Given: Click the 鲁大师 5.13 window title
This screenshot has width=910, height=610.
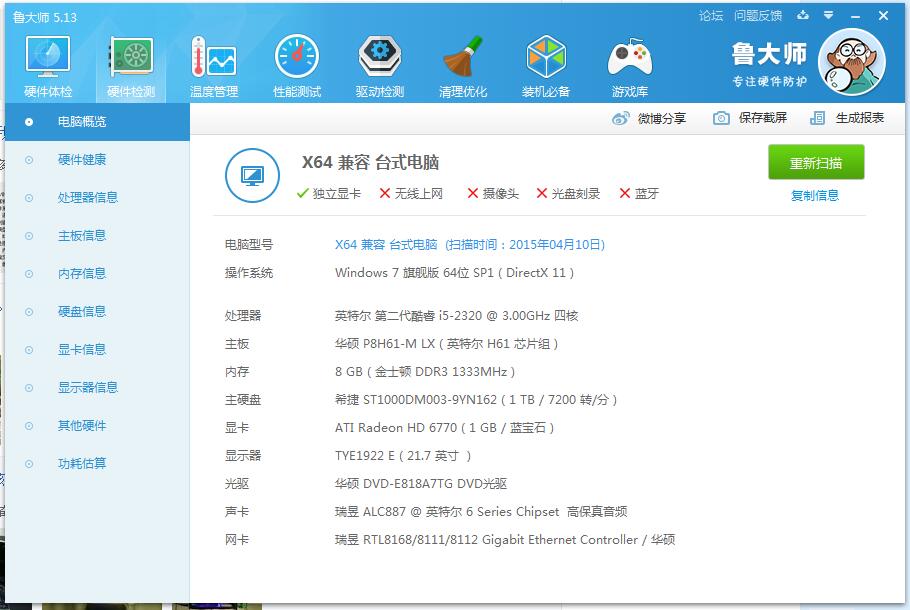Looking at the screenshot, I should (x=45, y=17).
